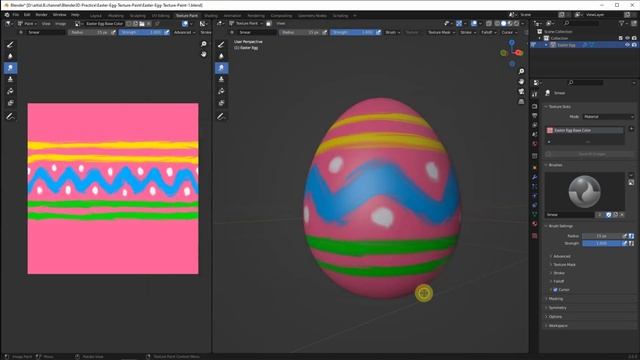Viewport: 640px width, 360px height.
Task: Expand the Masking panel
Action: coord(555,299)
